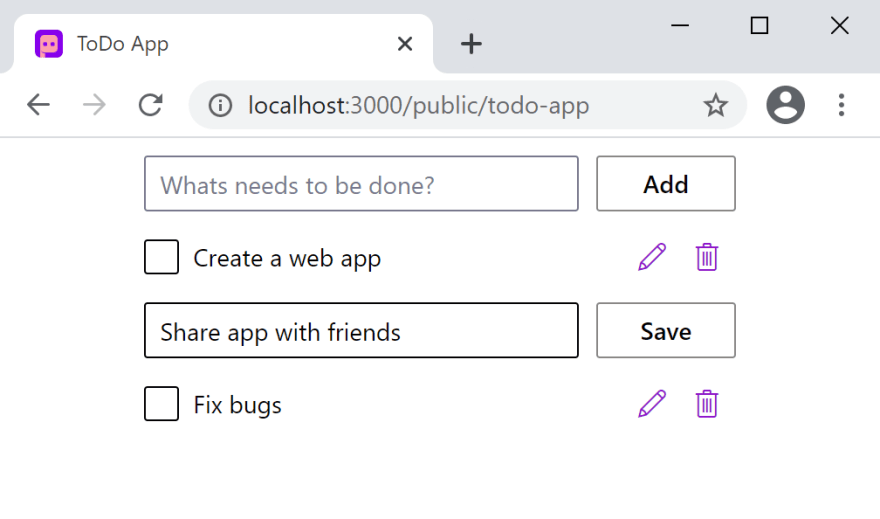
Task: Click into 'Share app with friends' edit field
Action: coord(361,331)
